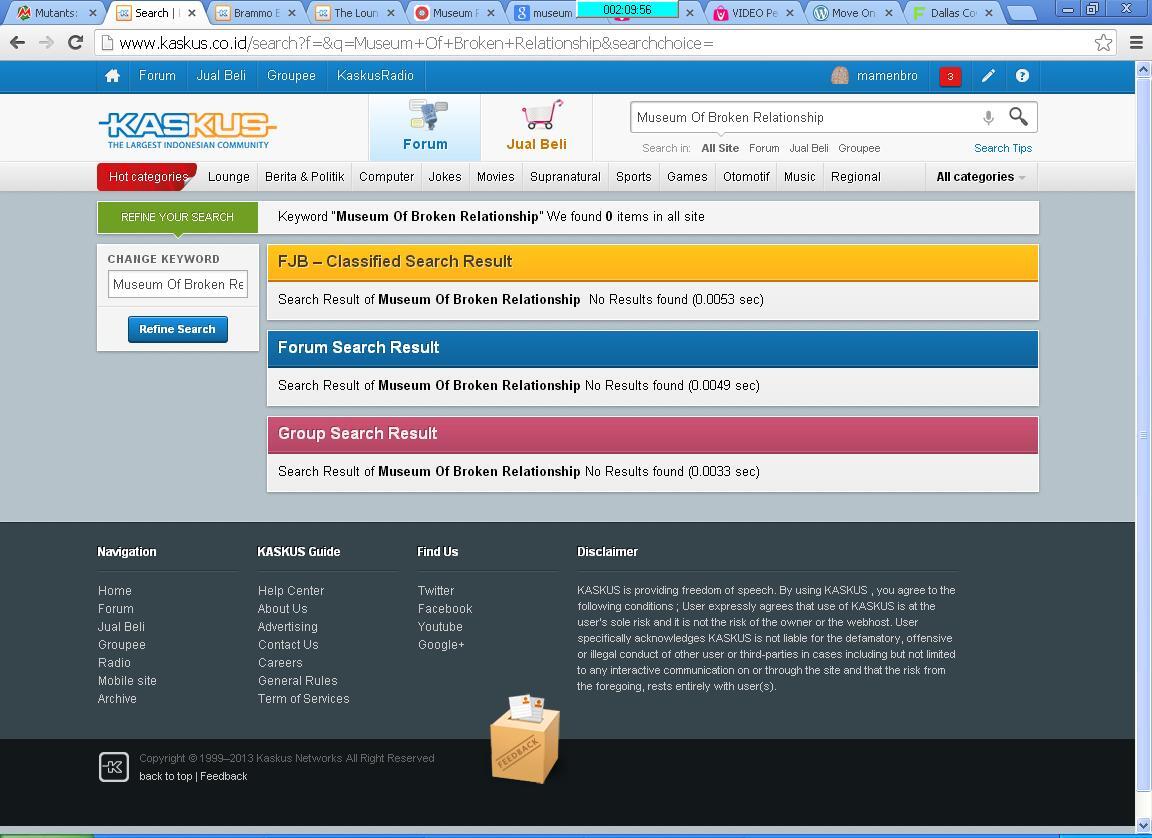This screenshot has height=838, width=1152.
Task: Click the mamenbro user avatar
Action: pos(840,76)
